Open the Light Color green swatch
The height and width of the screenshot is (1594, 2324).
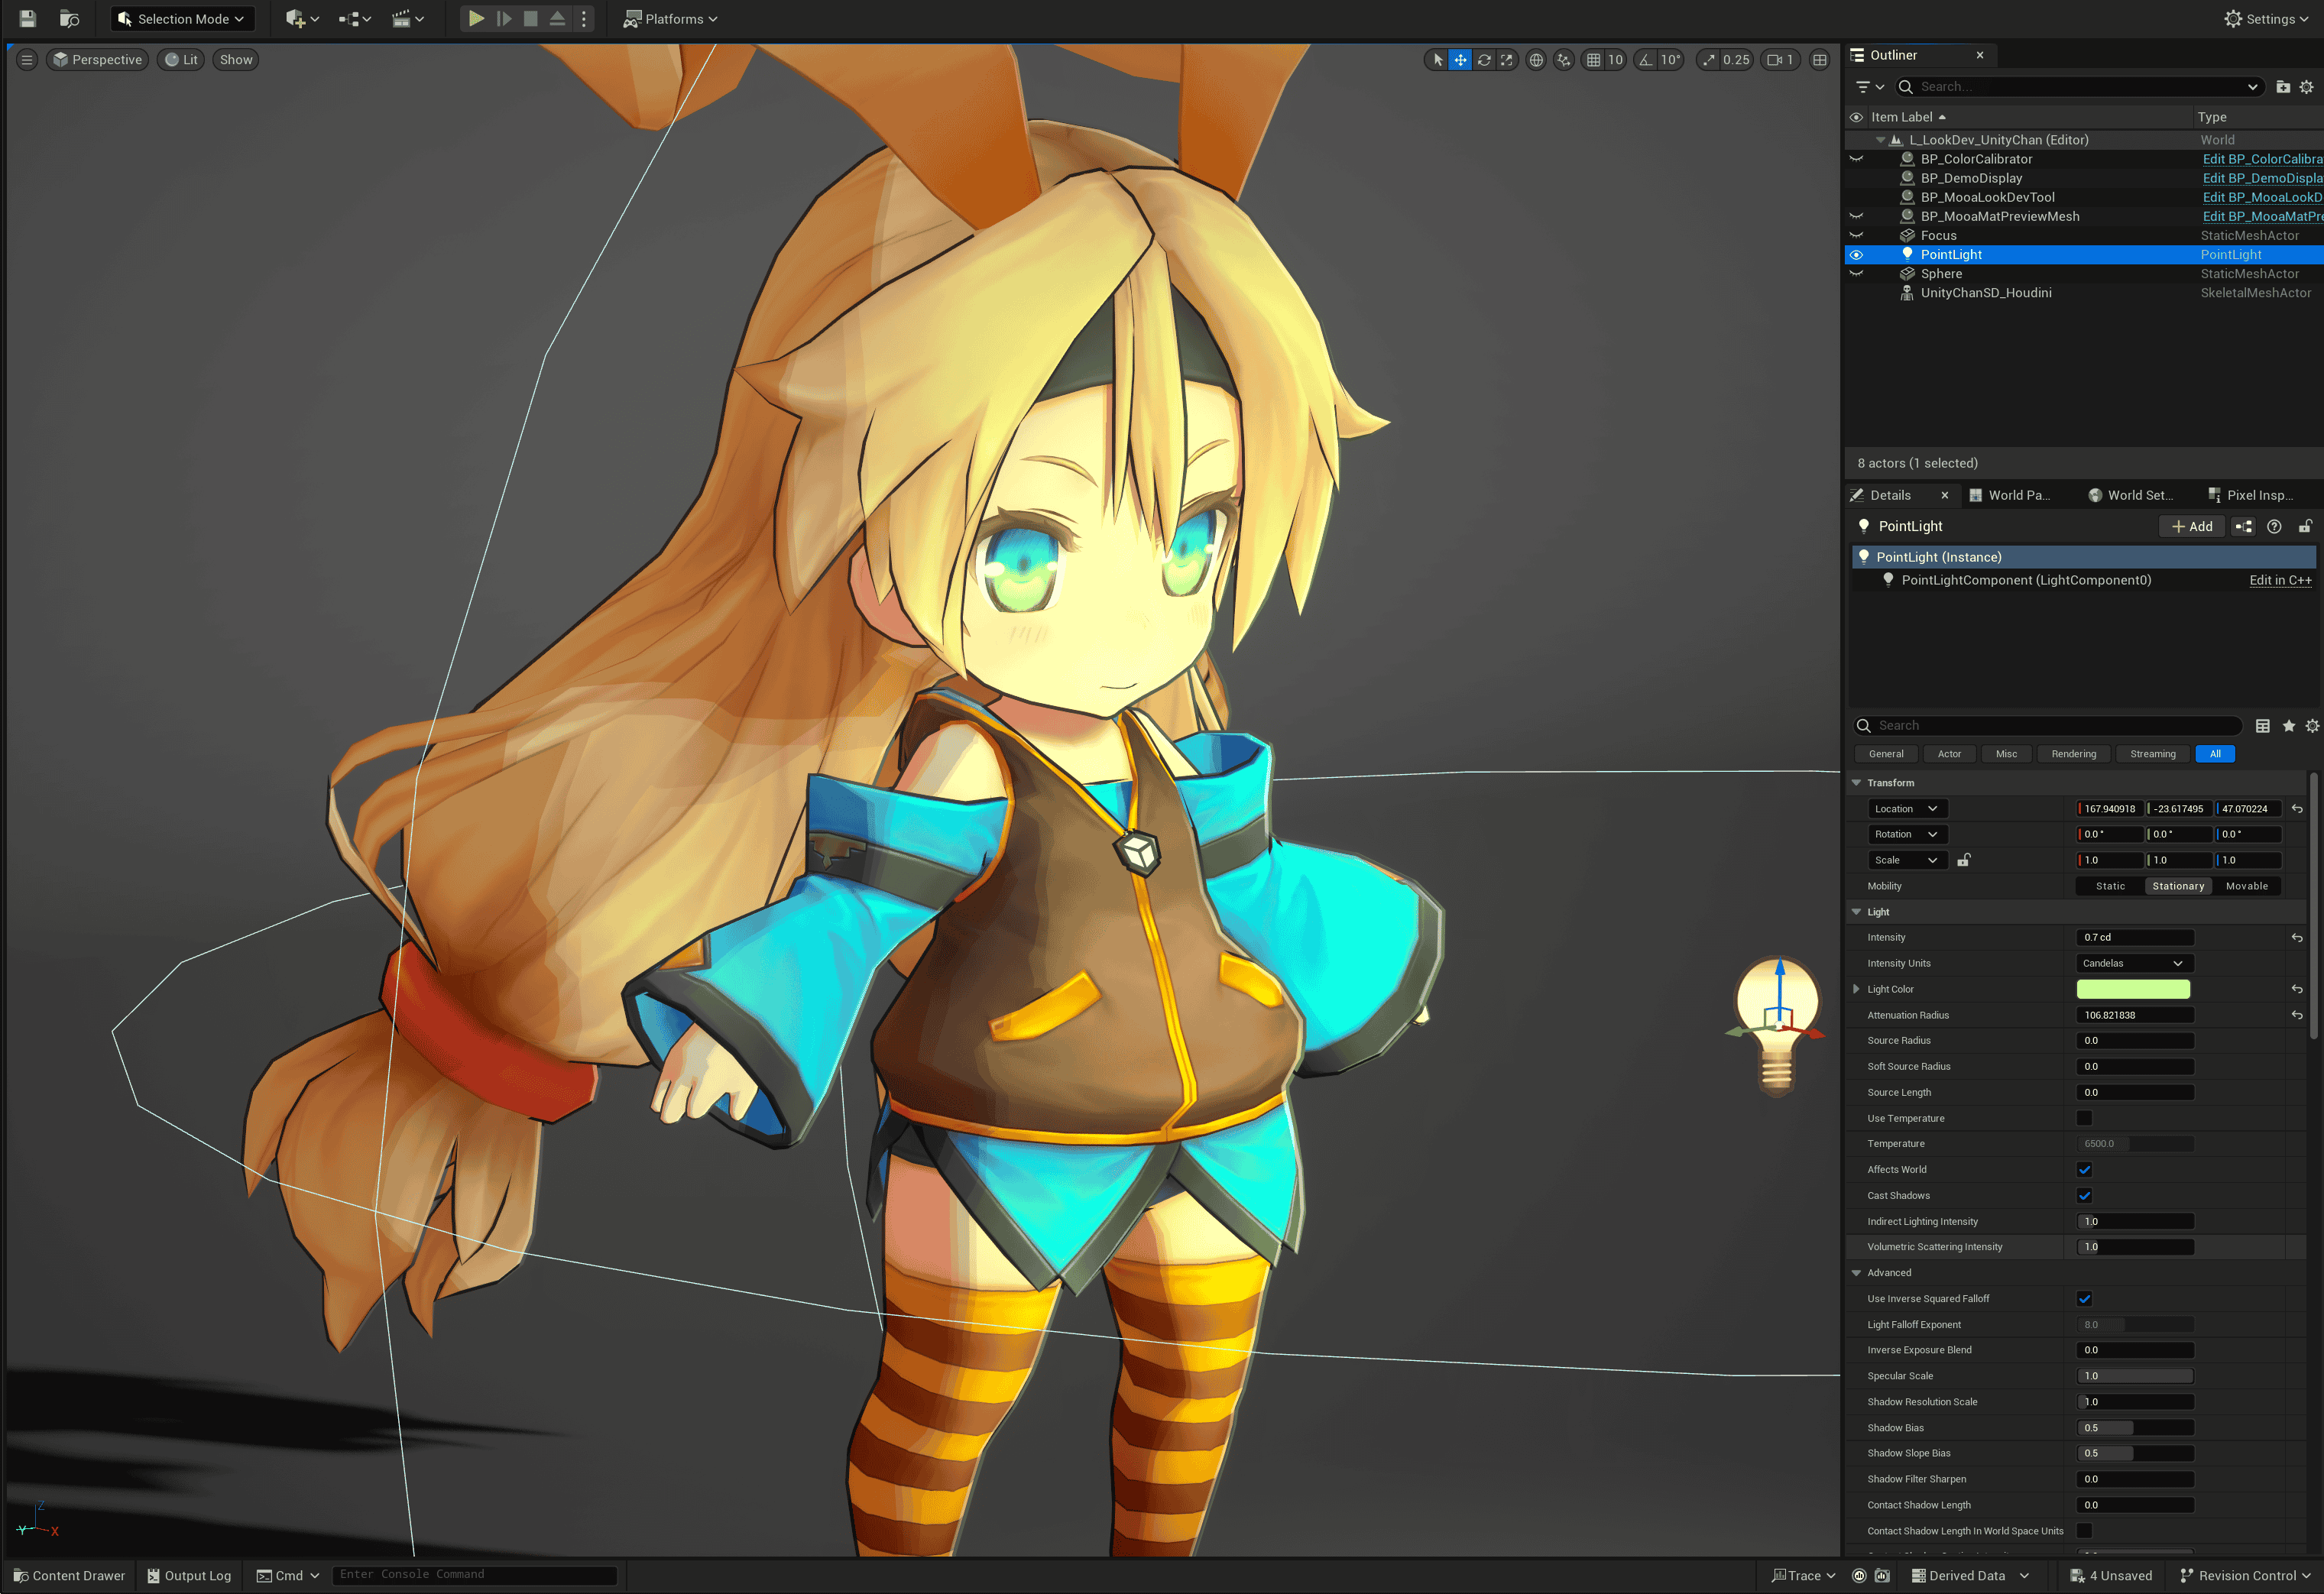coord(2133,990)
